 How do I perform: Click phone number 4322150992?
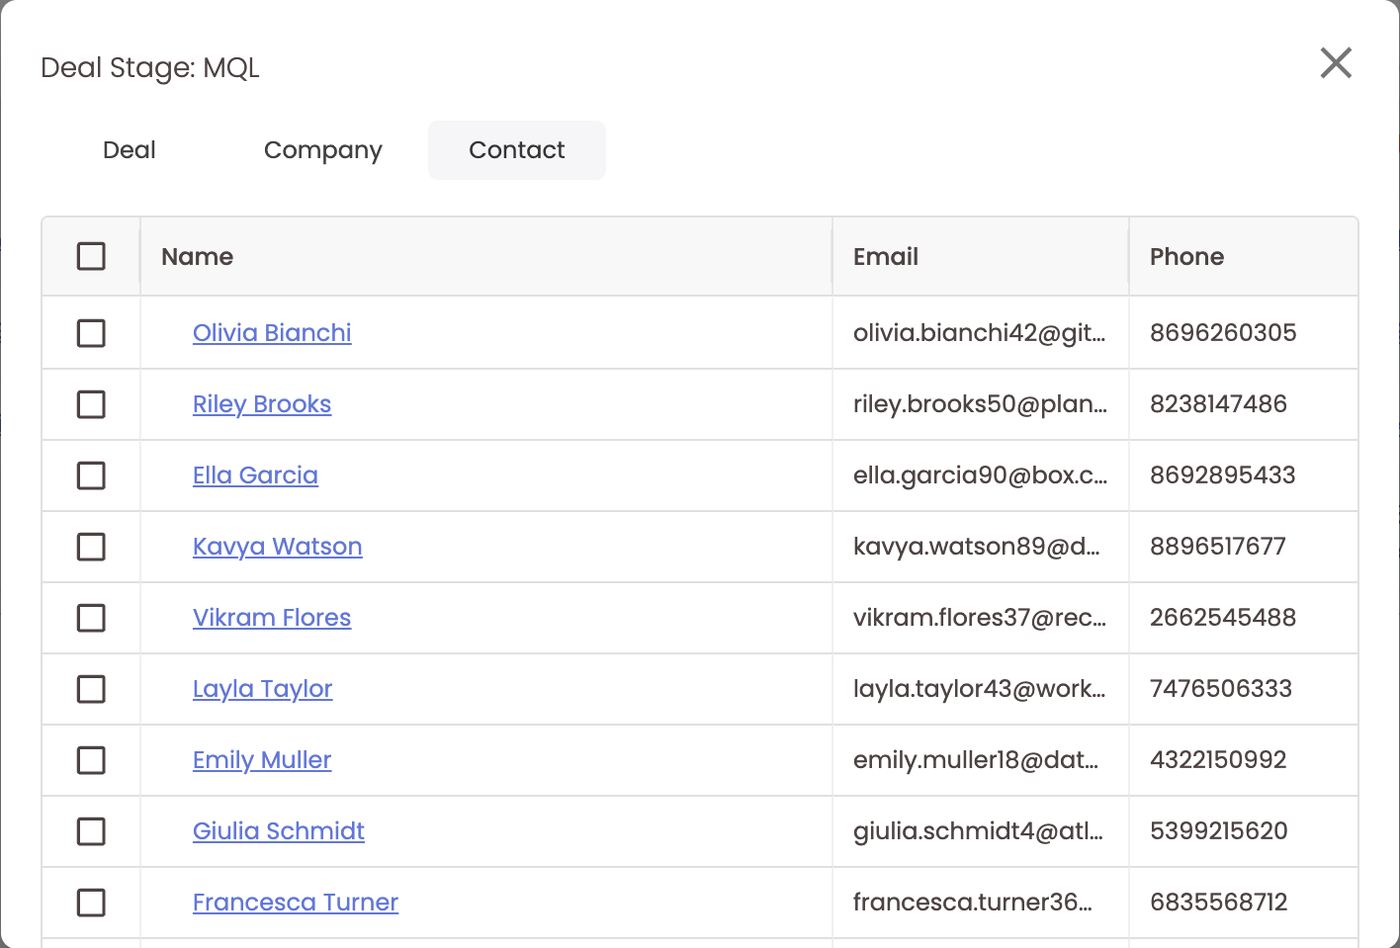pos(1218,760)
